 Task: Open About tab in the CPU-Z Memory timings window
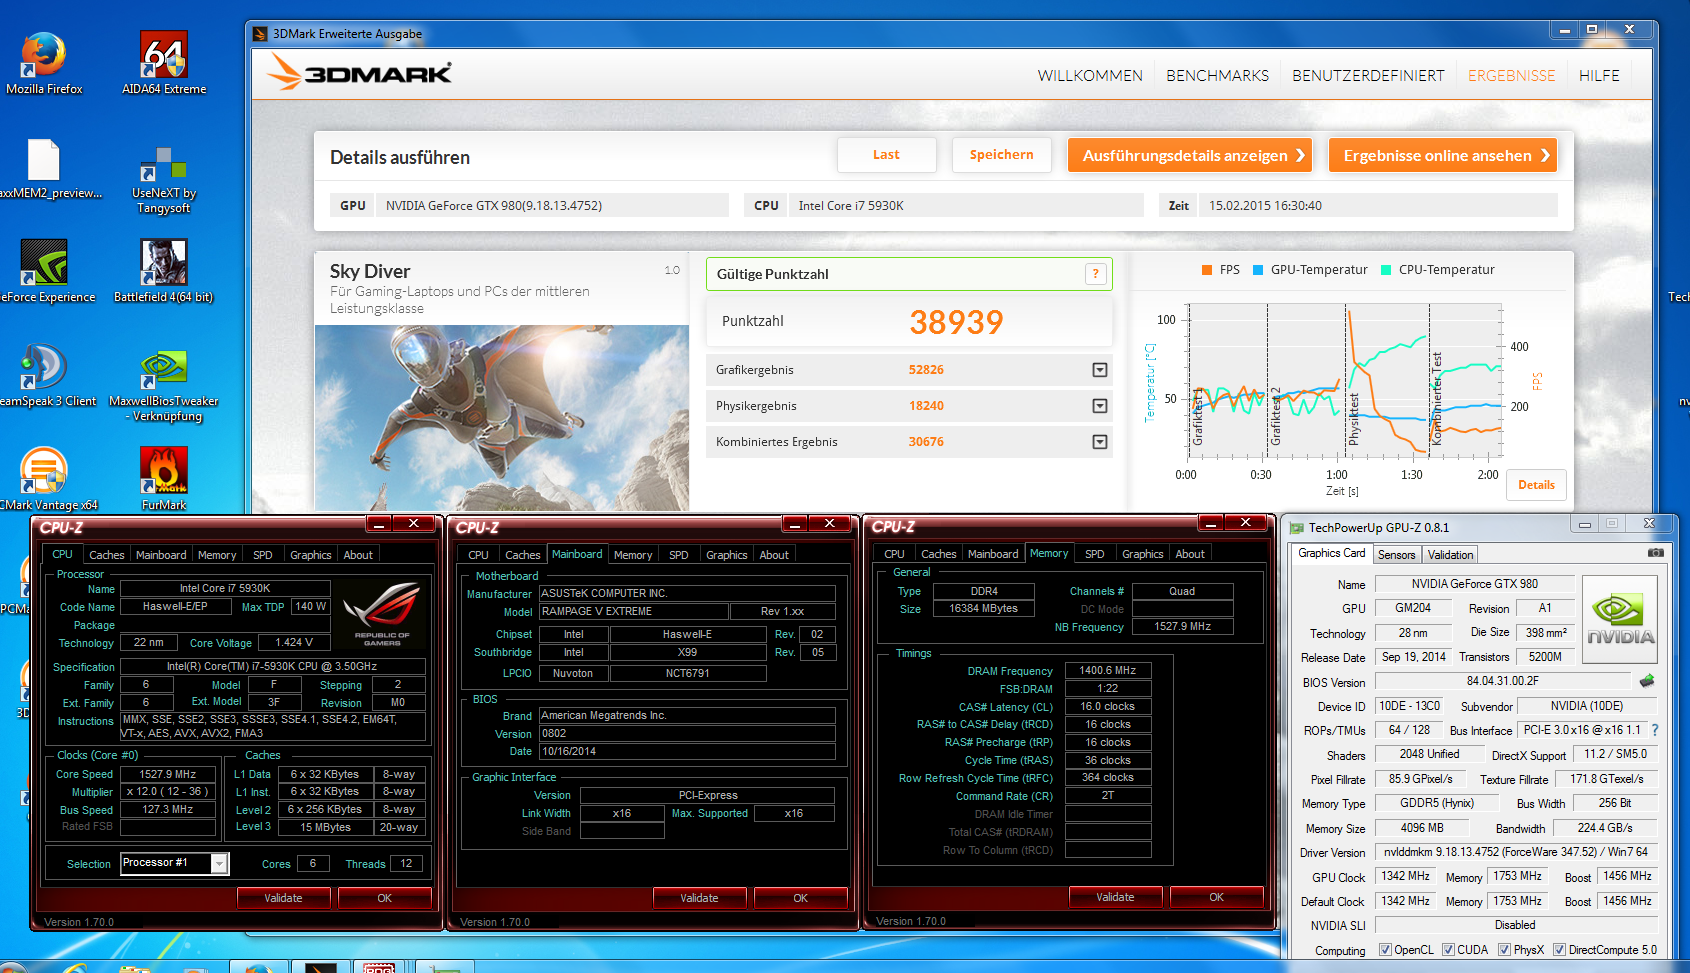[1190, 554]
